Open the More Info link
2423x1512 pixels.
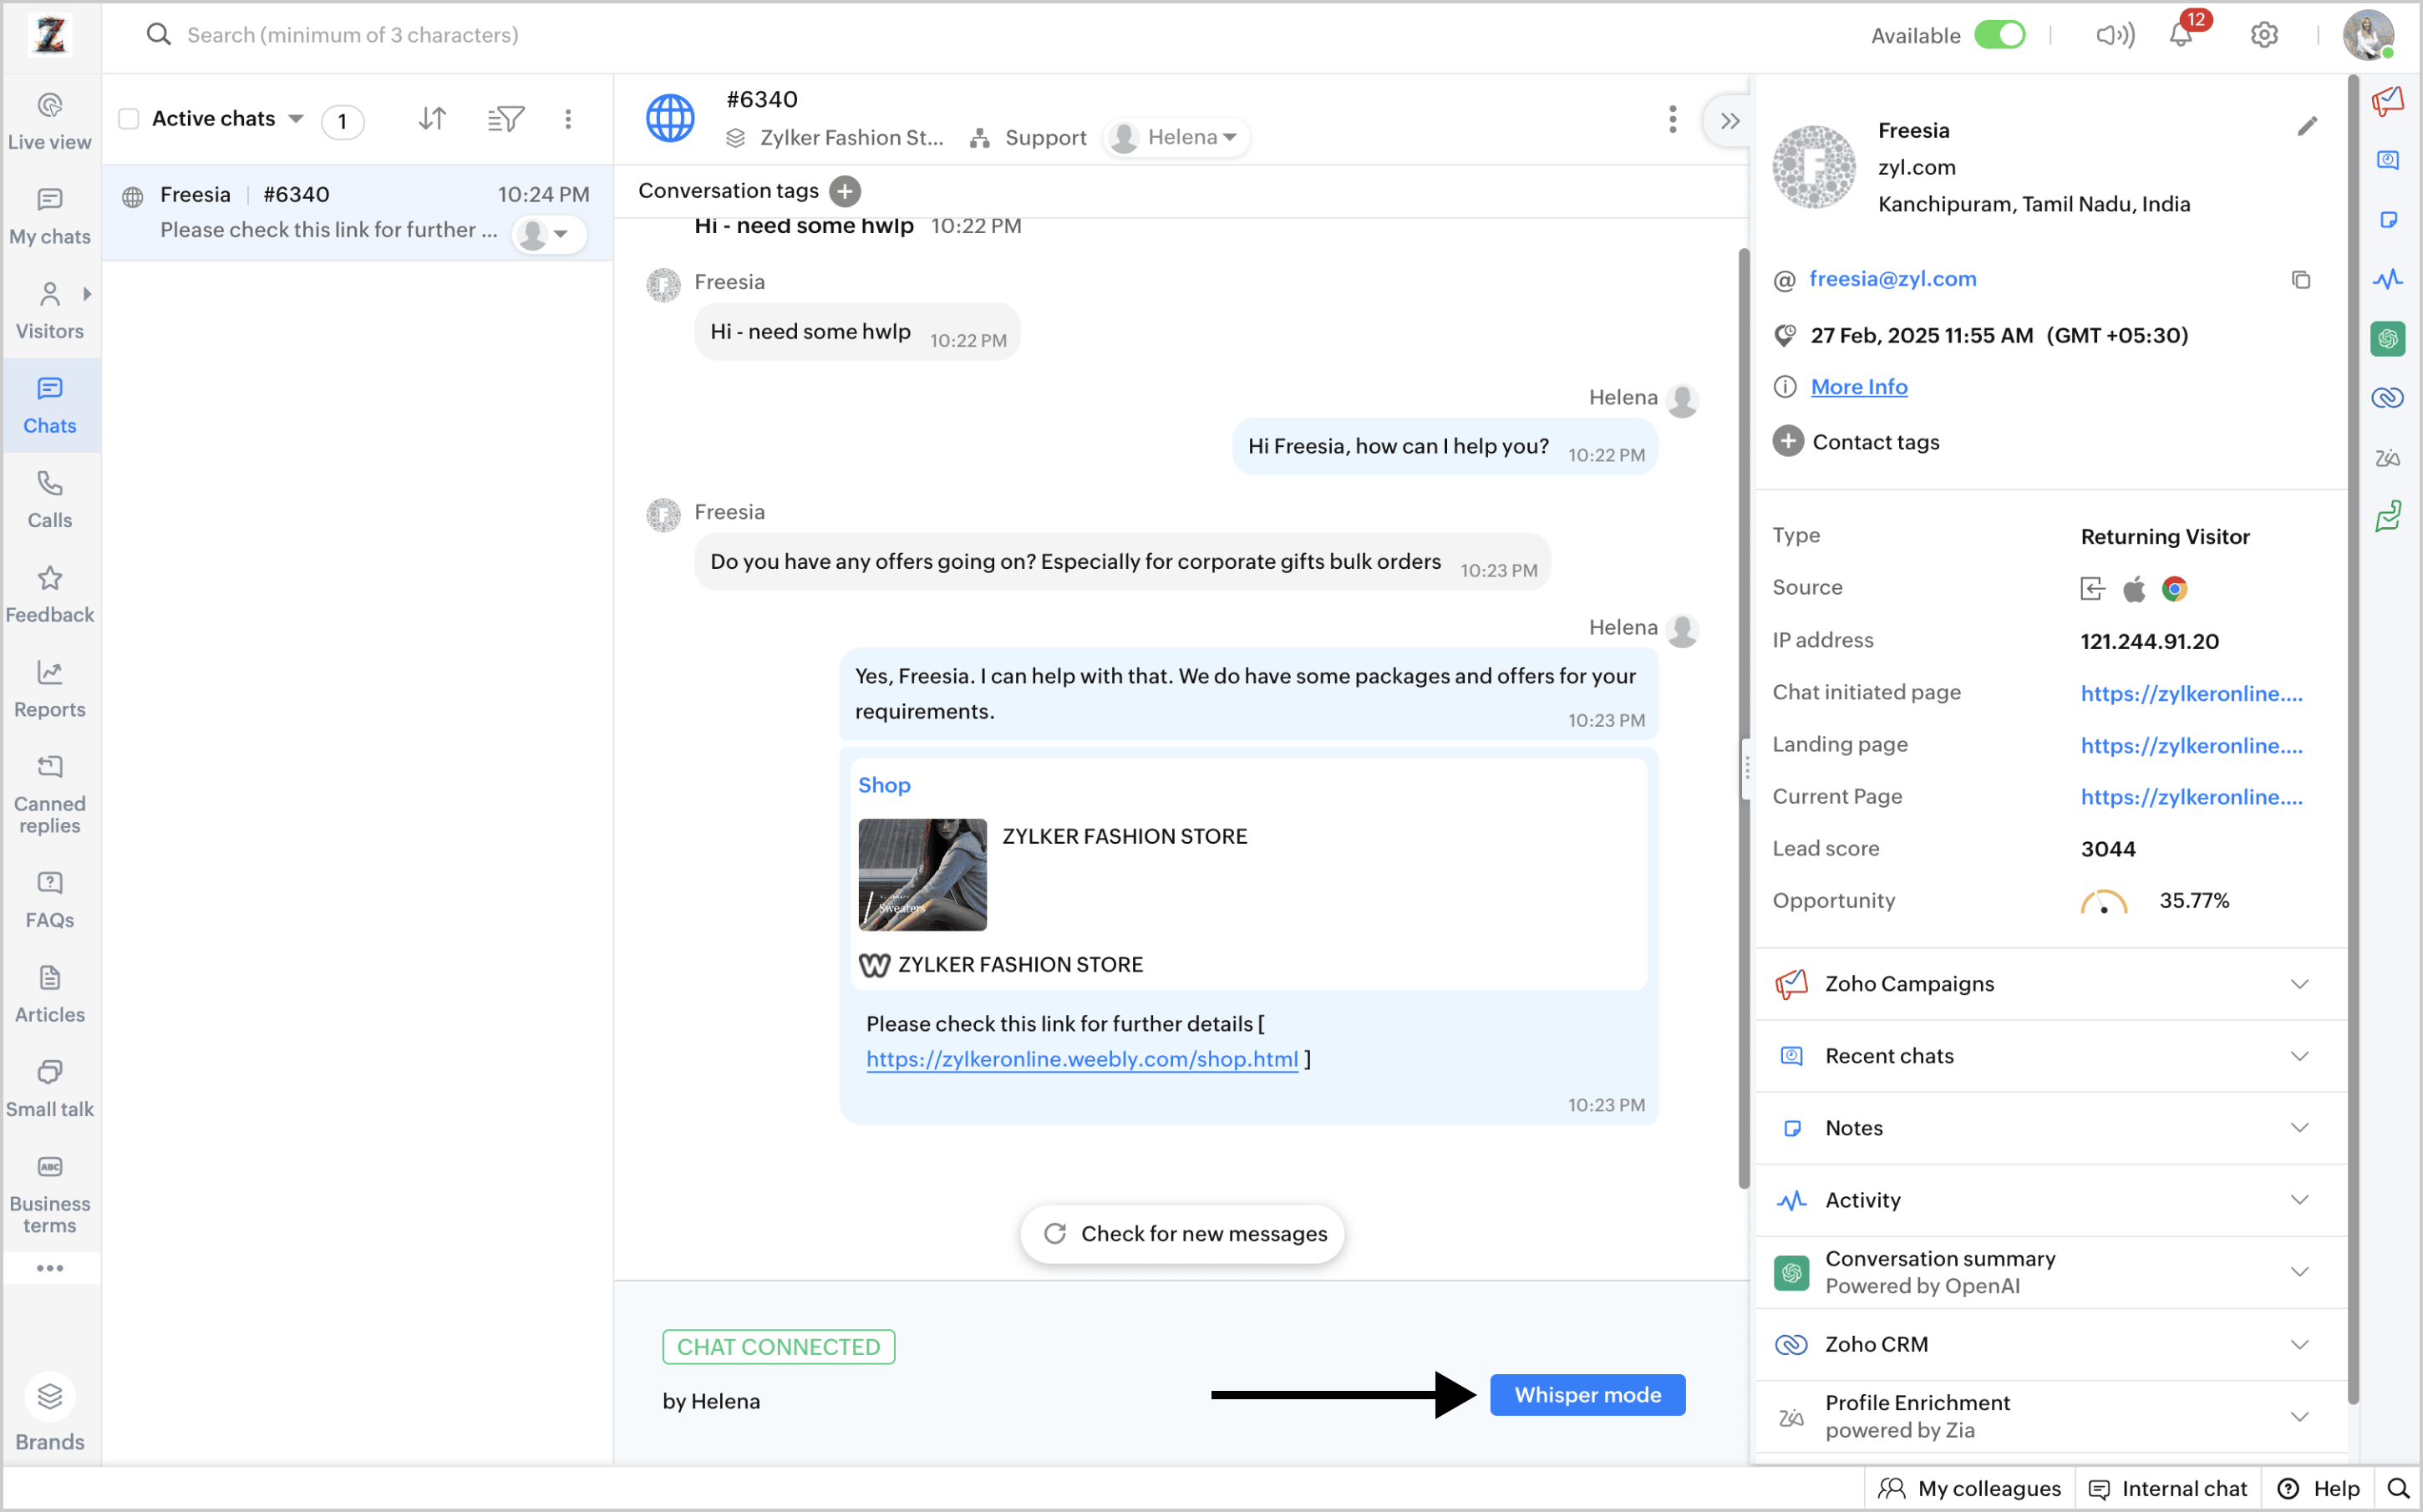coord(1859,387)
